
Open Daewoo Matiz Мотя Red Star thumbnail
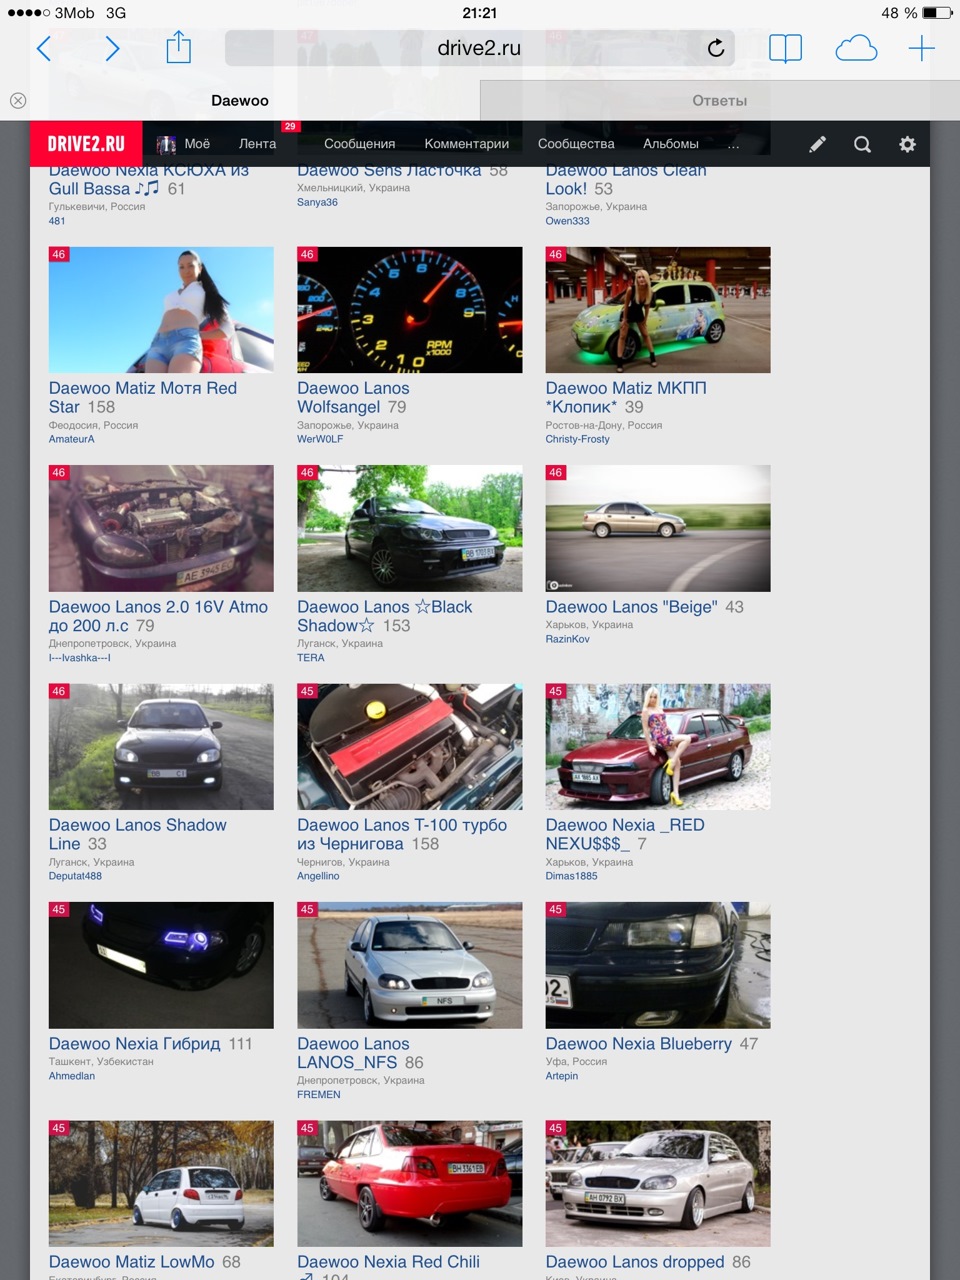161,310
